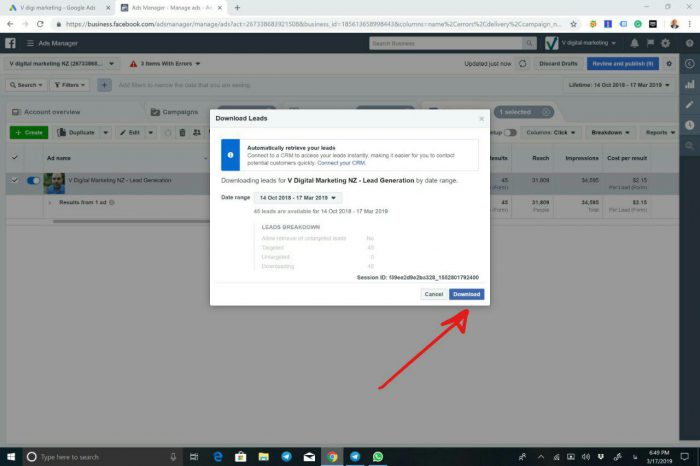The image size is (700, 466).
Task: Open the Ads Manager hamburger menu
Action: tap(30, 43)
